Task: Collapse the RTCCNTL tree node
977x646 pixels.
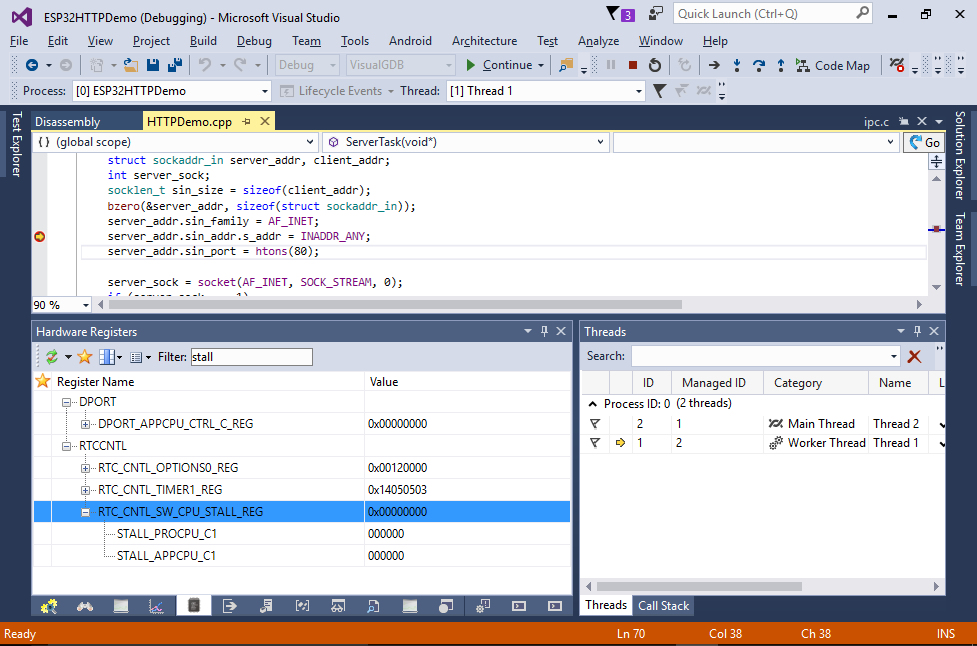Action: click(x=66, y=446)
